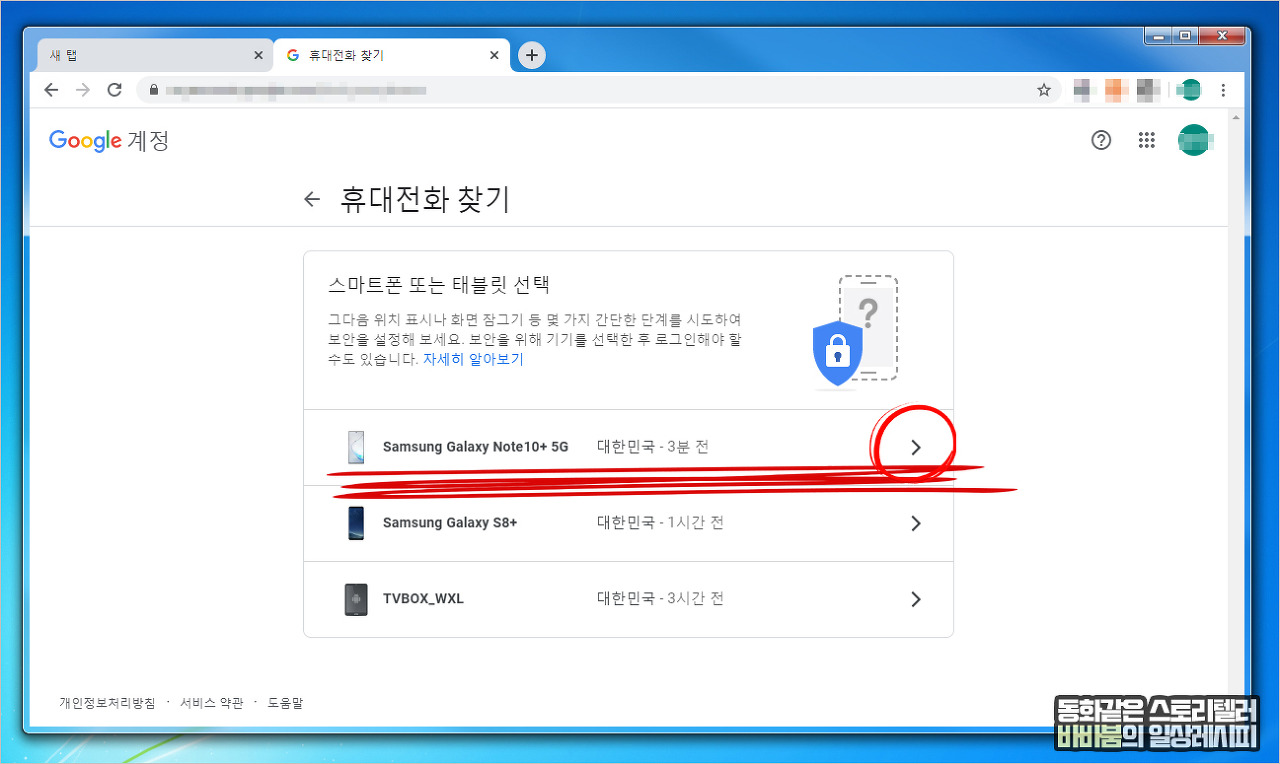This screenshot has width=1280, height=764.
Task: Go back with browser back arrow
Action: tap(51, 90)
